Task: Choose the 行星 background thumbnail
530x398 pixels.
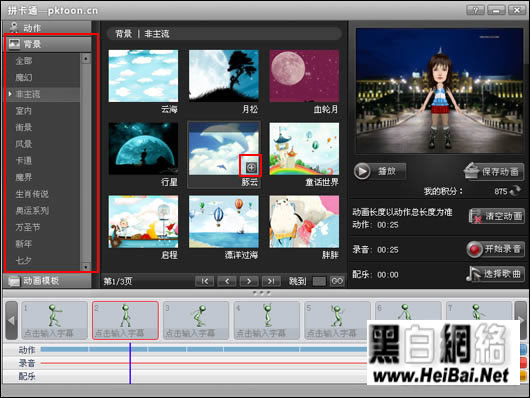Action: 143,149
